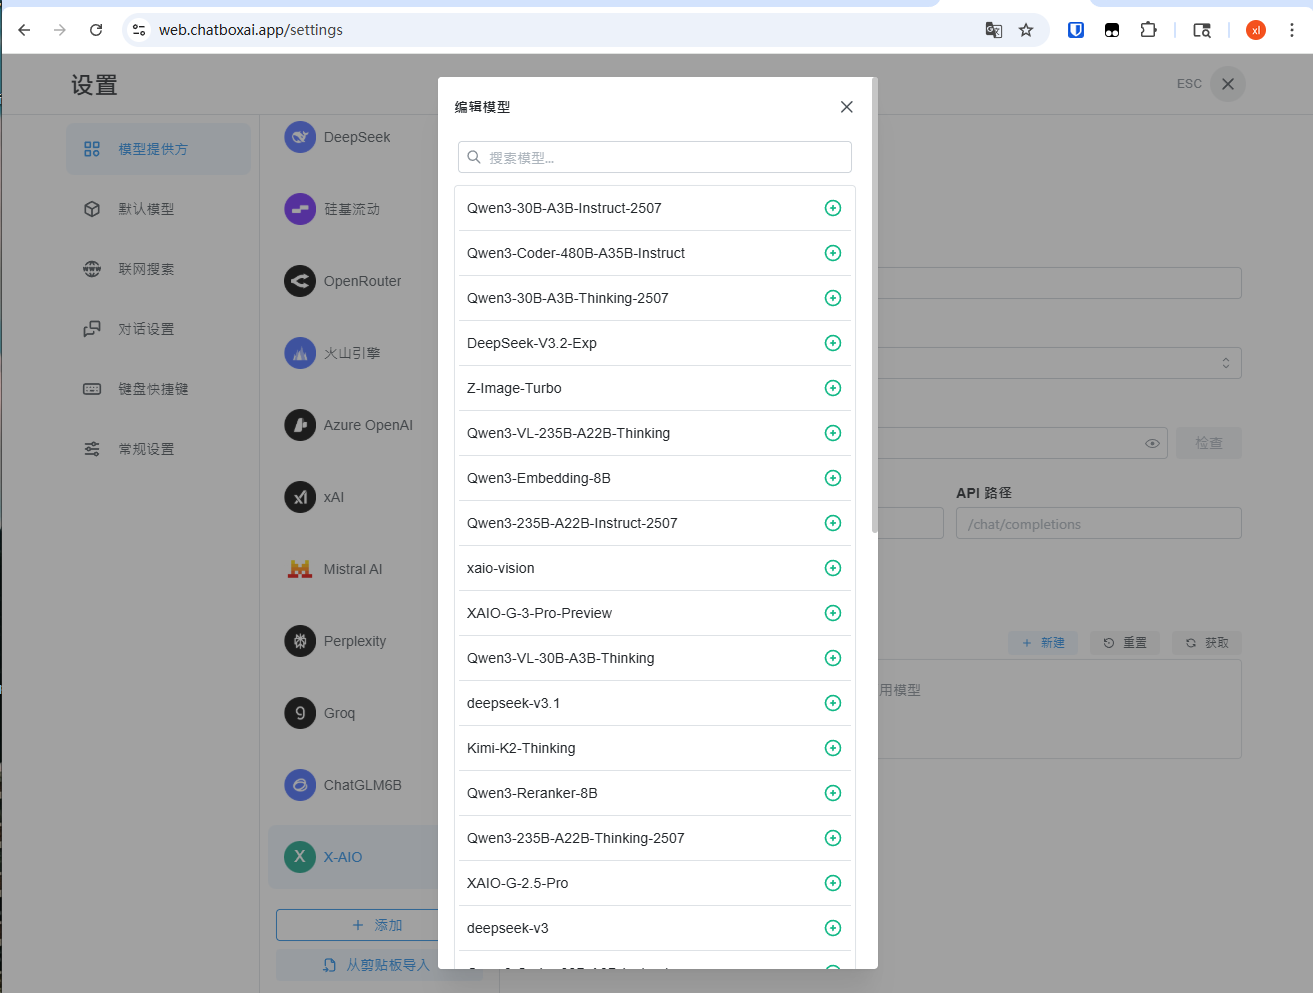The width and height of the screenshot is (1313, 993).
Task: Add the XAIO-G-3-Pro-Preview model
Action: 832,613
